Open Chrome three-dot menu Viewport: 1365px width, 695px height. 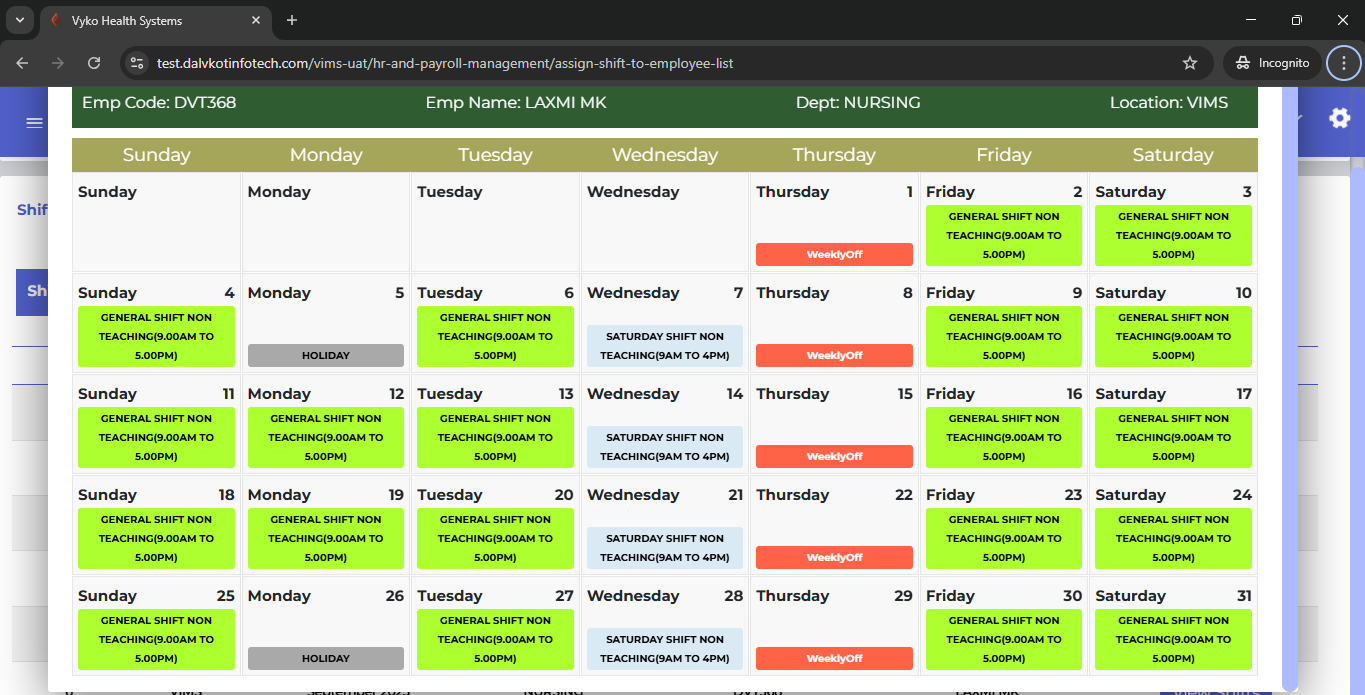(x=1343, y=63)
